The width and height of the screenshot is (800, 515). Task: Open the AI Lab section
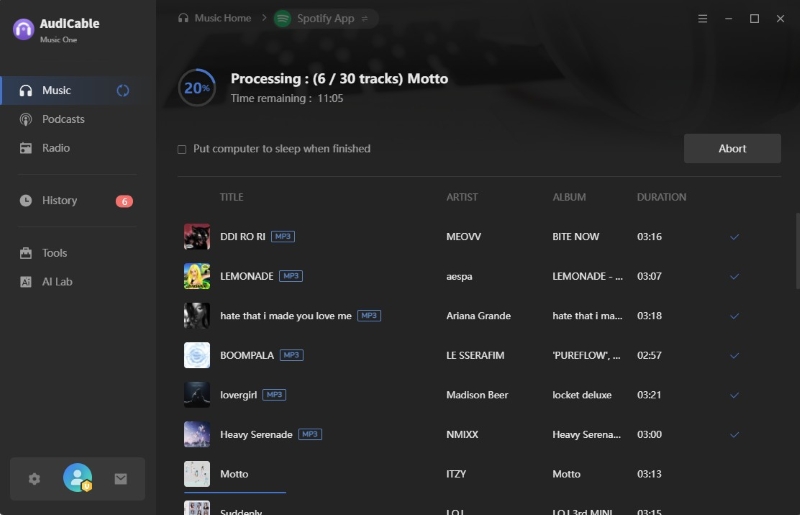click(57, 282)
